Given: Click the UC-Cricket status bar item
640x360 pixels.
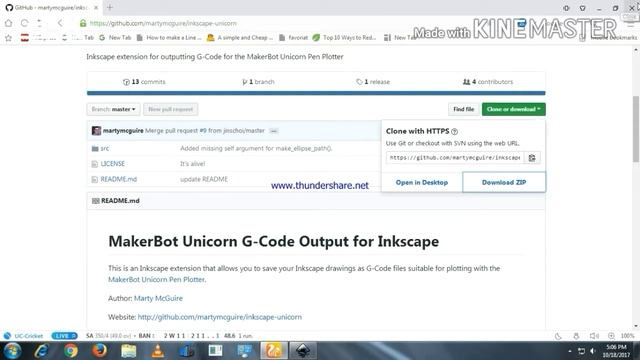Looking at the screenshot, I should (23, 336).
